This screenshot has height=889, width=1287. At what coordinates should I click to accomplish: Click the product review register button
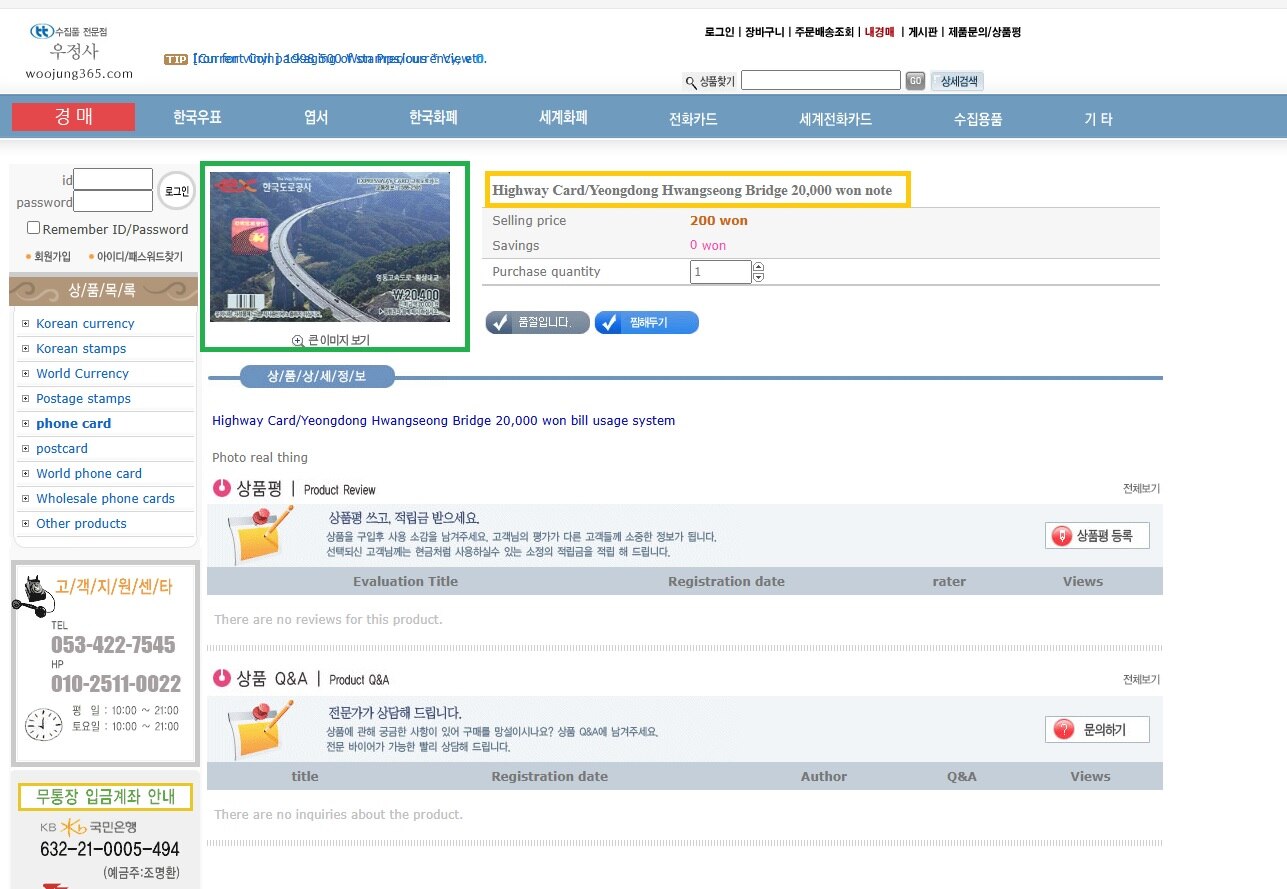click(x=1097, y=536)
